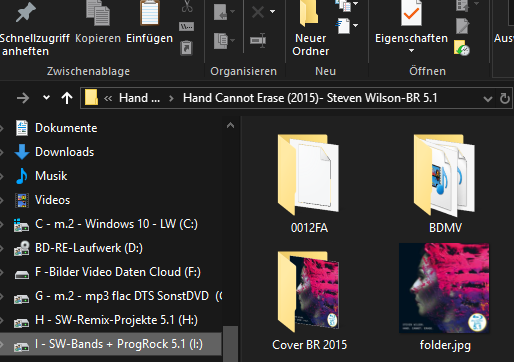The width and height of the screenshot is (514, 362).
Task: Create a Neuer Ordner
Action: pos(310,29)
